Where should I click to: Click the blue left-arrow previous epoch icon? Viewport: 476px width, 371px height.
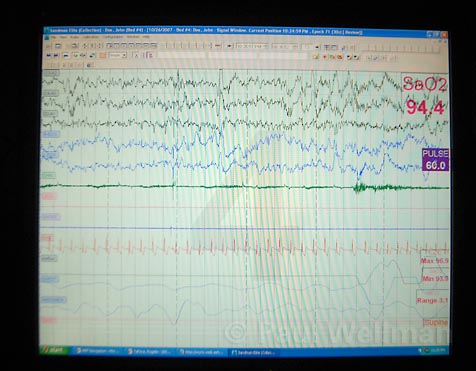pyautogui.click(x=49, y=56)
